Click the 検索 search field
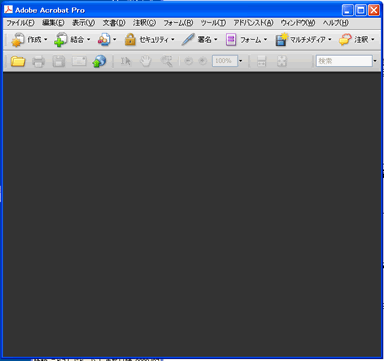 [x=344, y=61]
